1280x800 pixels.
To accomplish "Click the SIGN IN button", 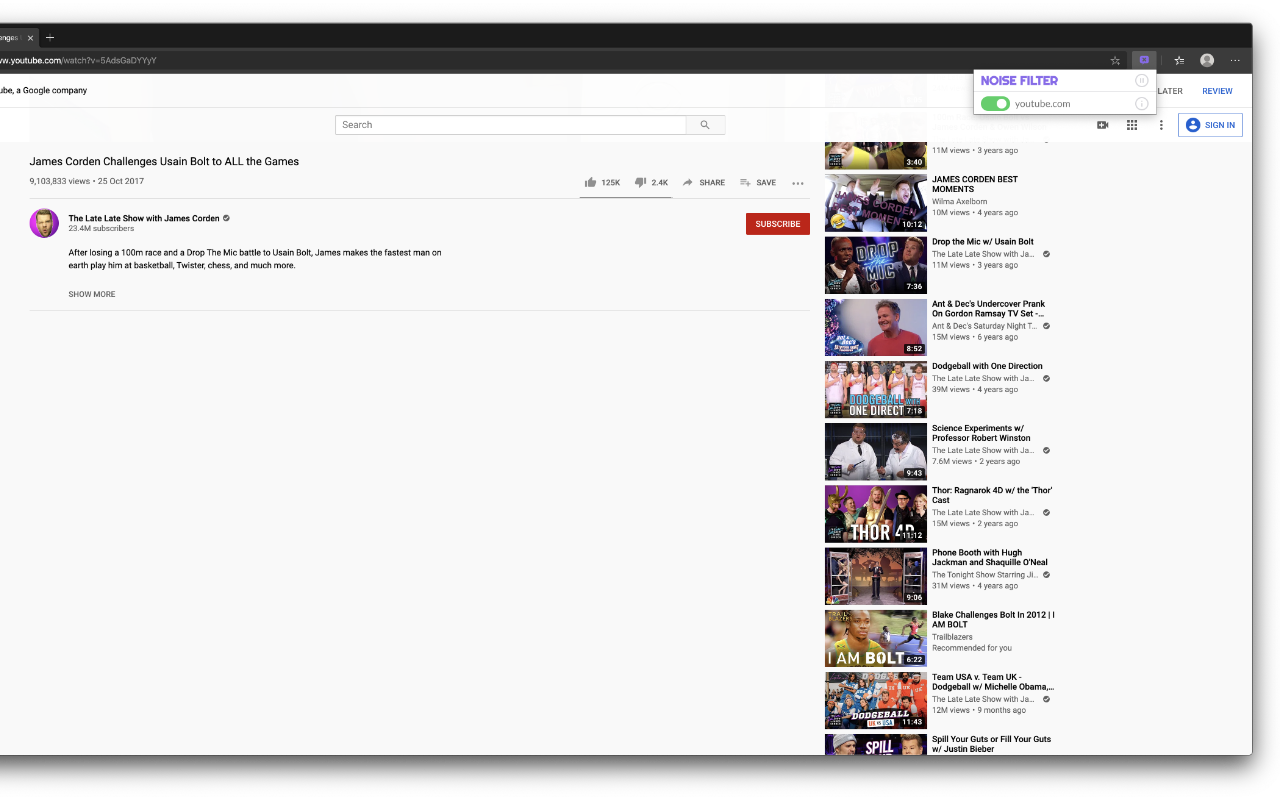I will (1210, 125).
